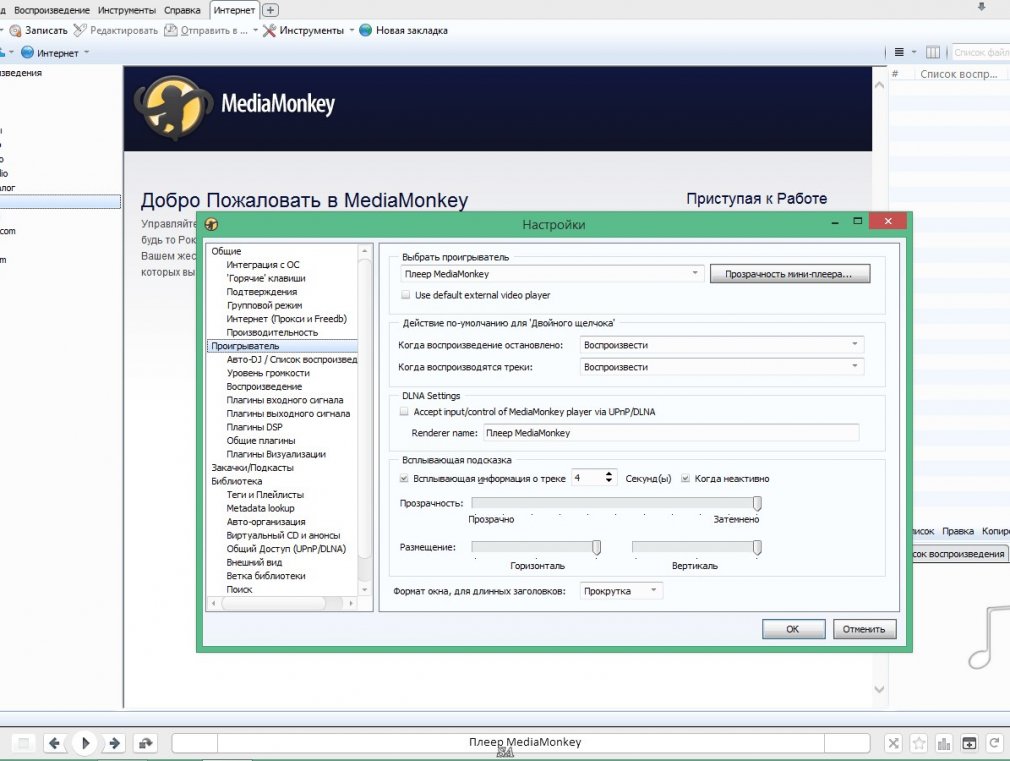
Task: Click the Прозрачность мини-плеера... button
Action: point(790,274)
